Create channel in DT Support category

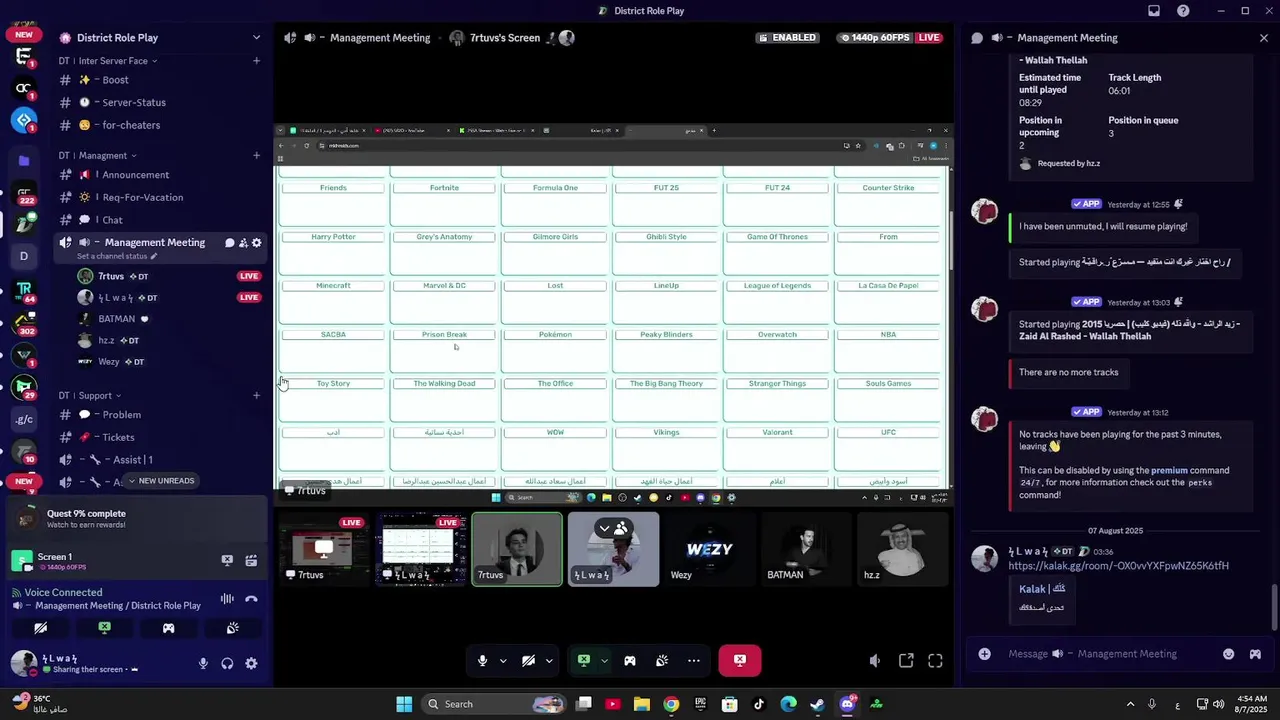point(256,396)
